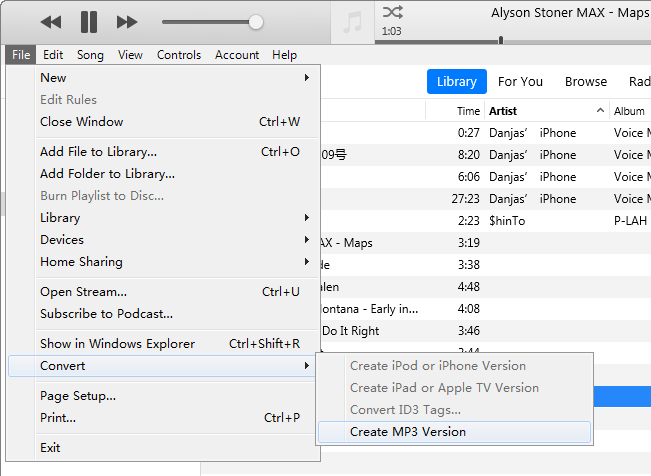Viewport: 651px width, 476px height.
Task: Open the File menu
Action: [x=21, y=55]
